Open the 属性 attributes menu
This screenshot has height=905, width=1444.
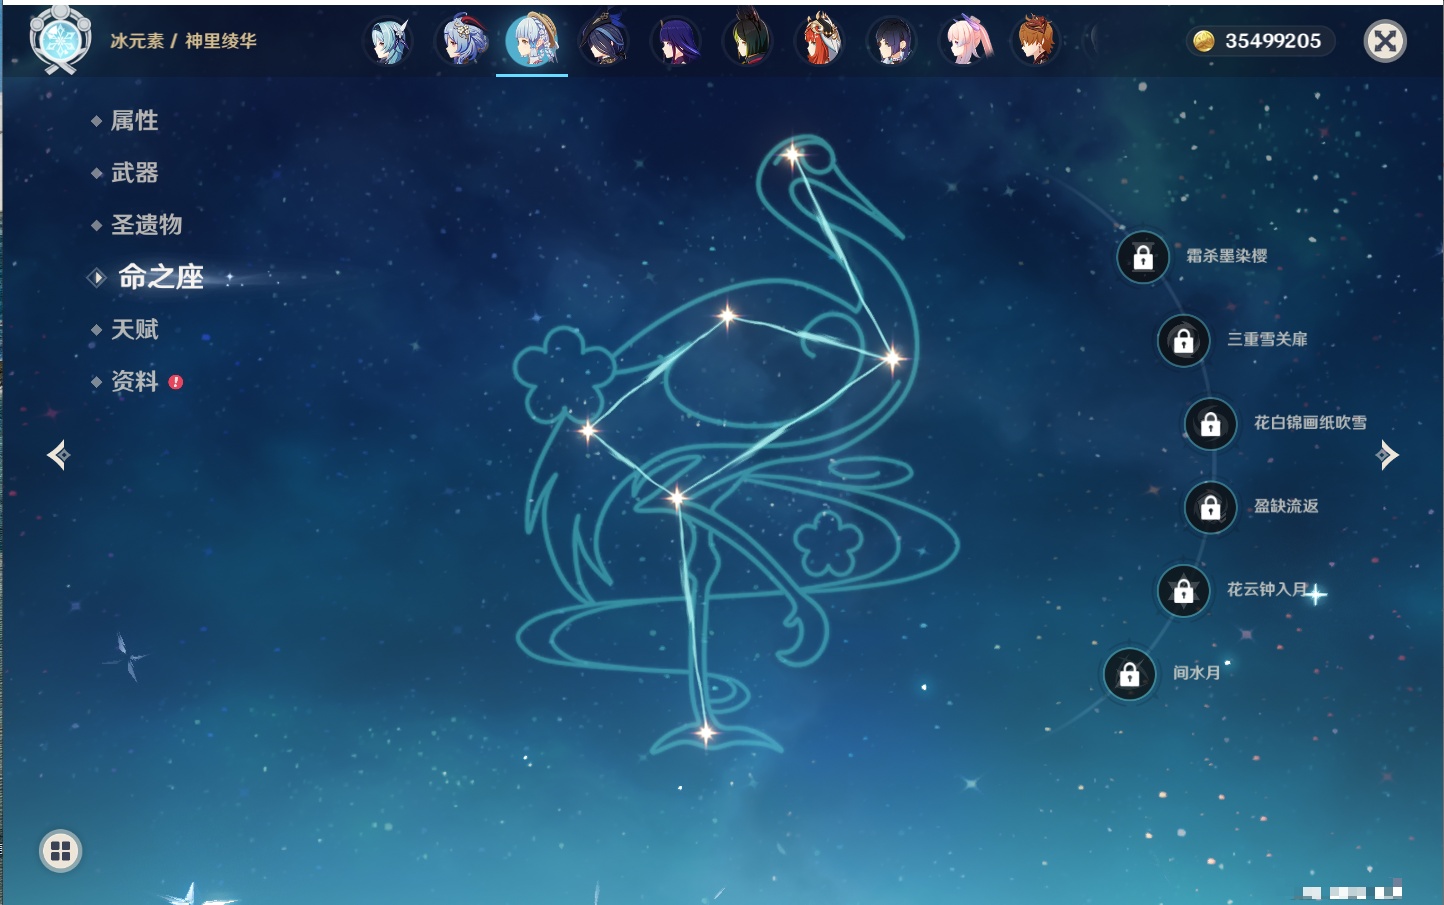point(134,121)
